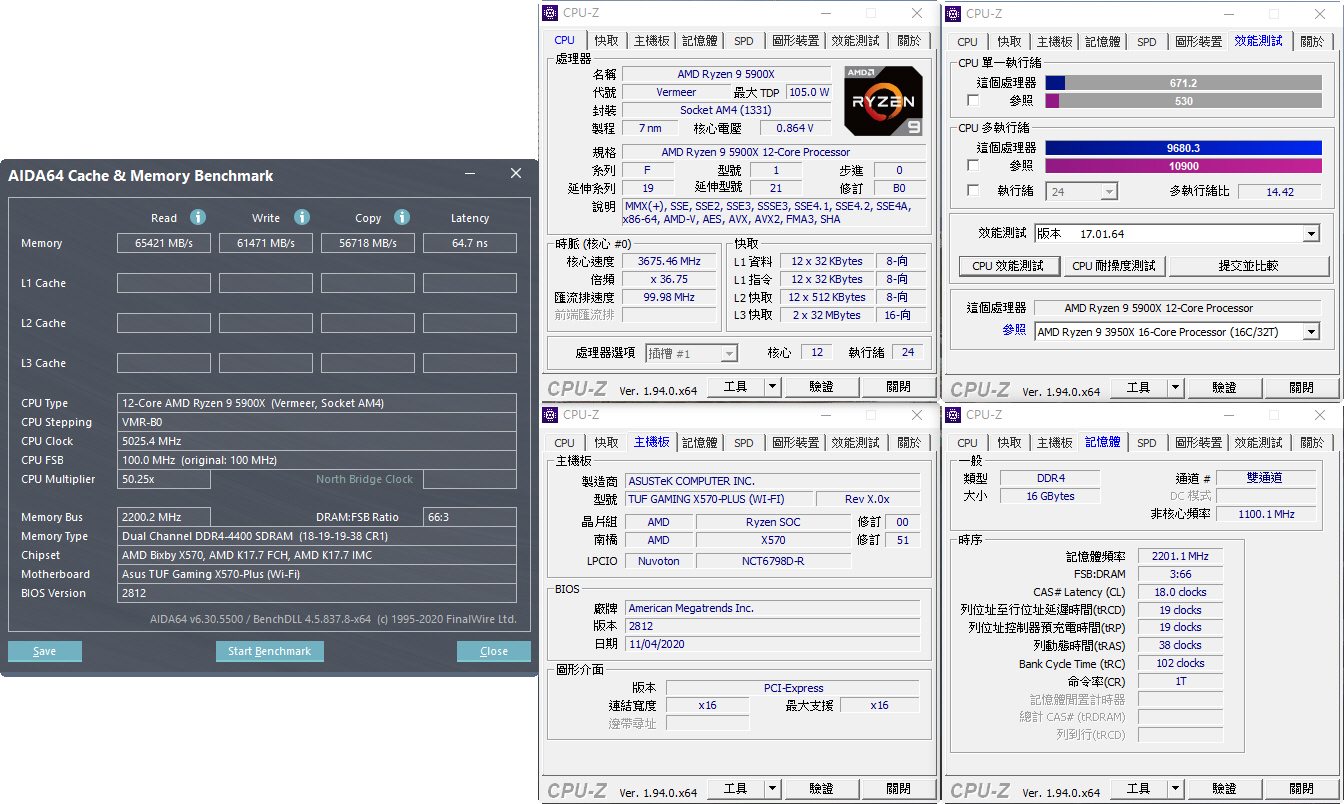Open SPD tab in CPU-Z memory window
This screenshot has width=1344, height=804.
1146,443
